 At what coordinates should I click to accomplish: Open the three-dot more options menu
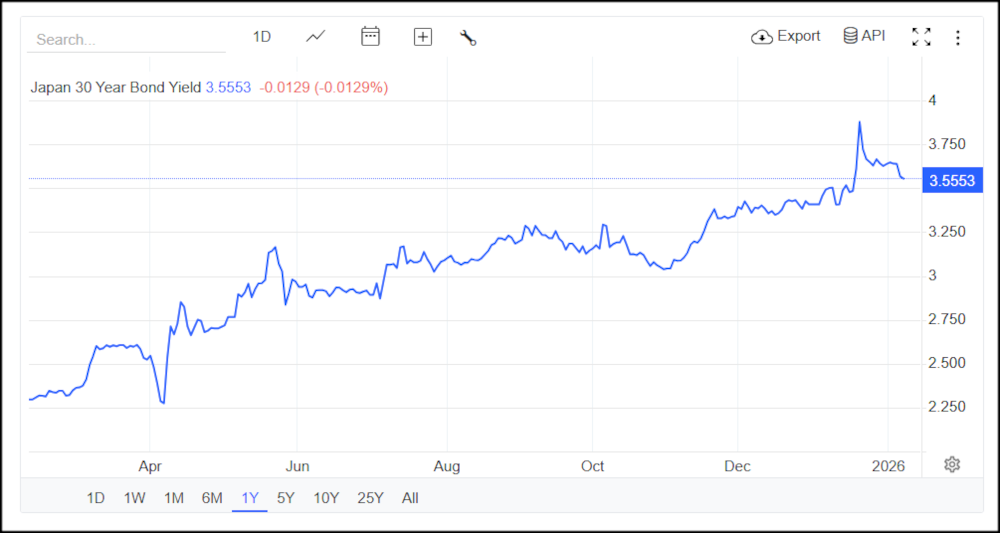(957, 37)
